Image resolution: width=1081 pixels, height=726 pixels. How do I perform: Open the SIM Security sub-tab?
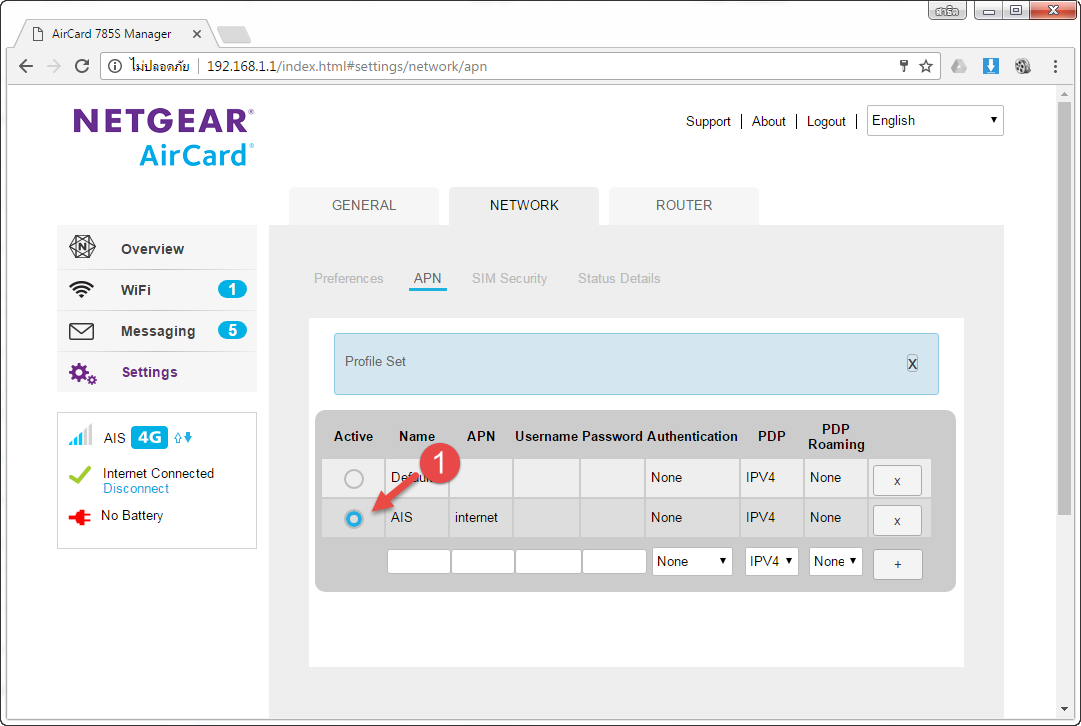coord(509,279)
